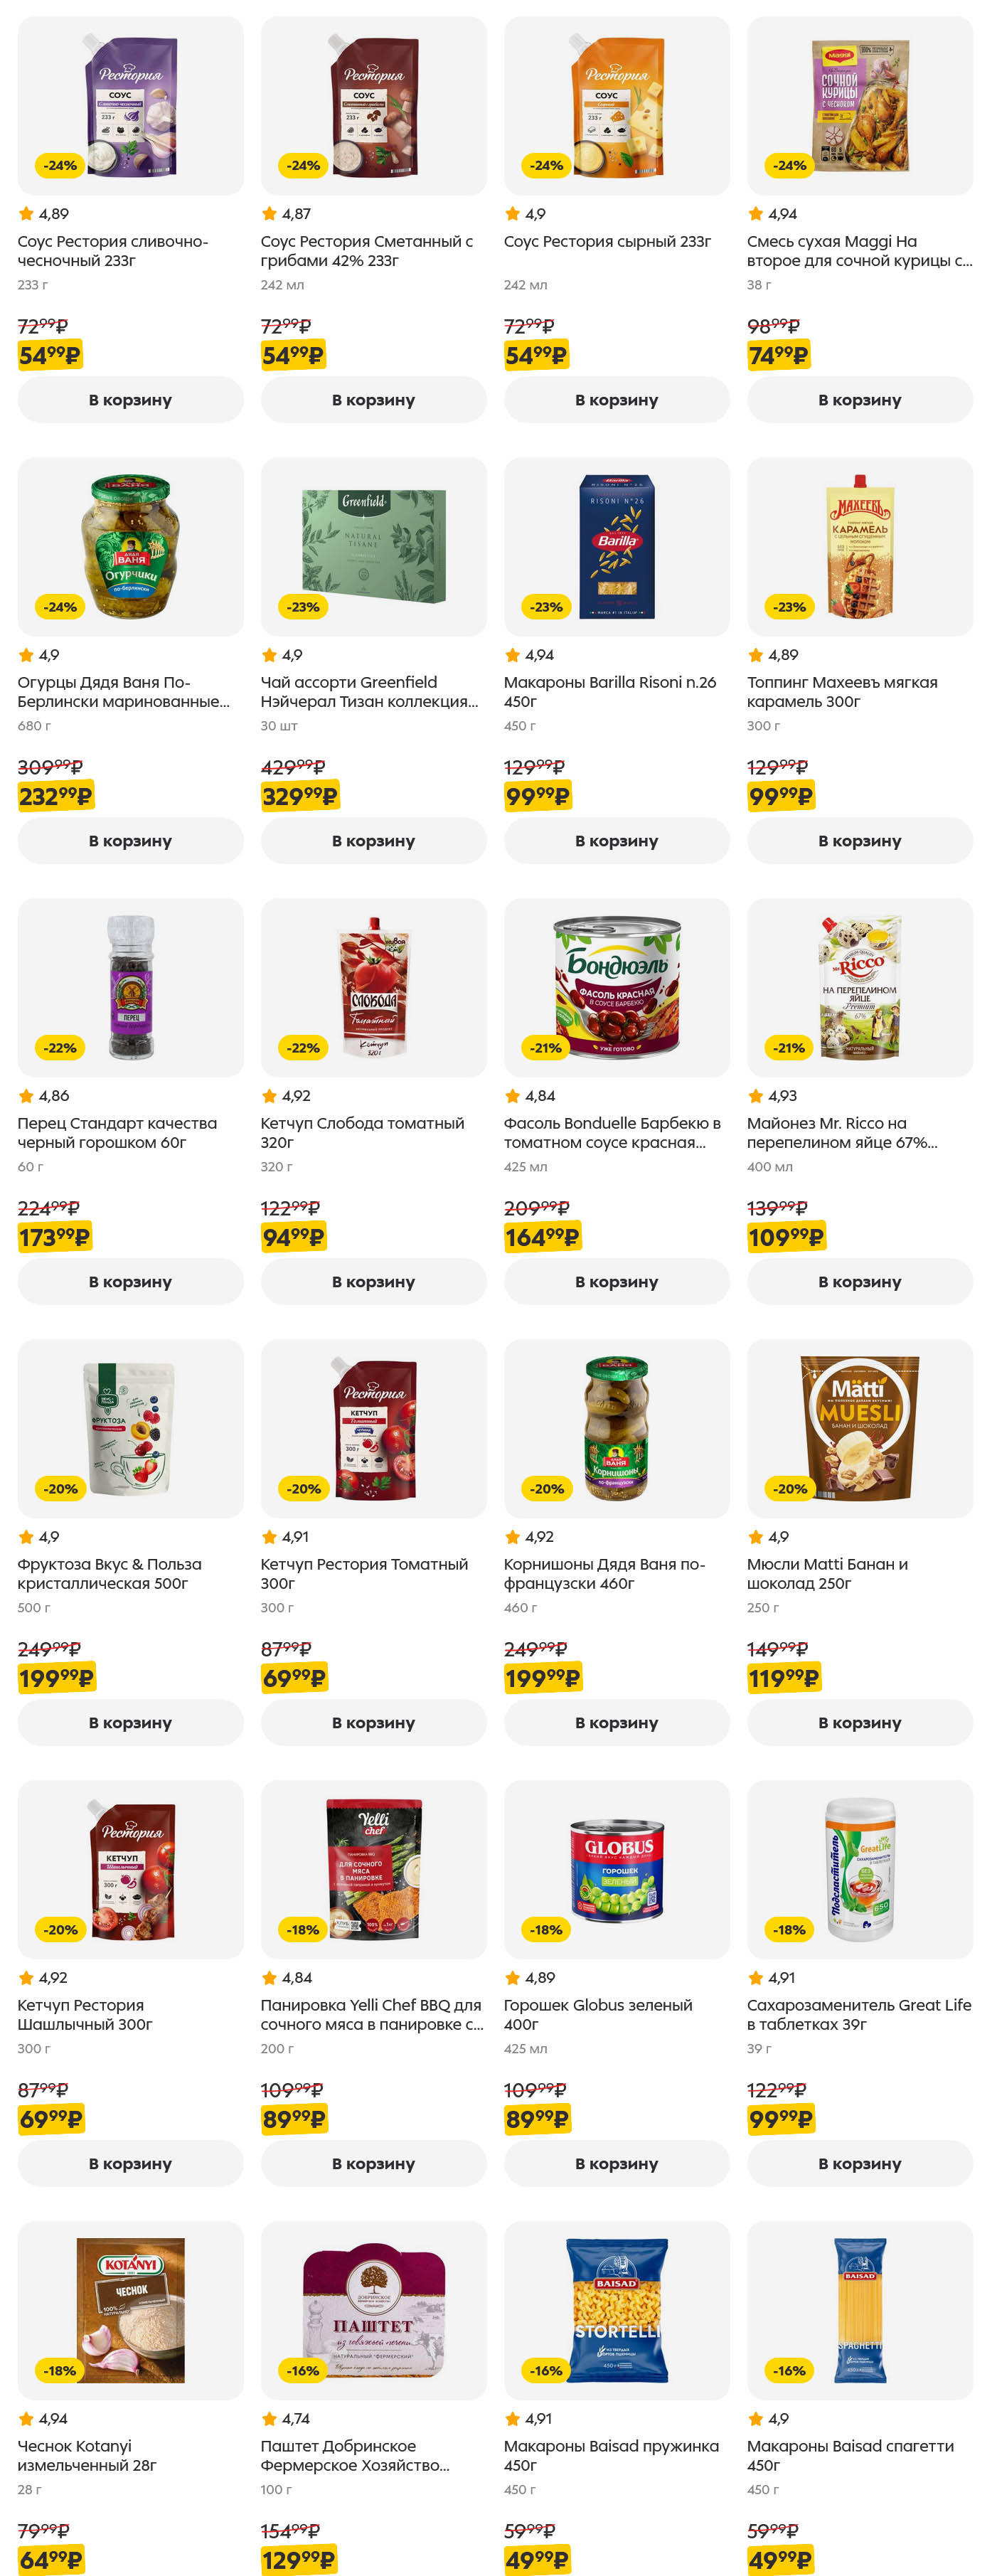Add Фруктоза Вкус & Польза to cart
Viewport: 997px width, 2576px height.
[130, 1723]
